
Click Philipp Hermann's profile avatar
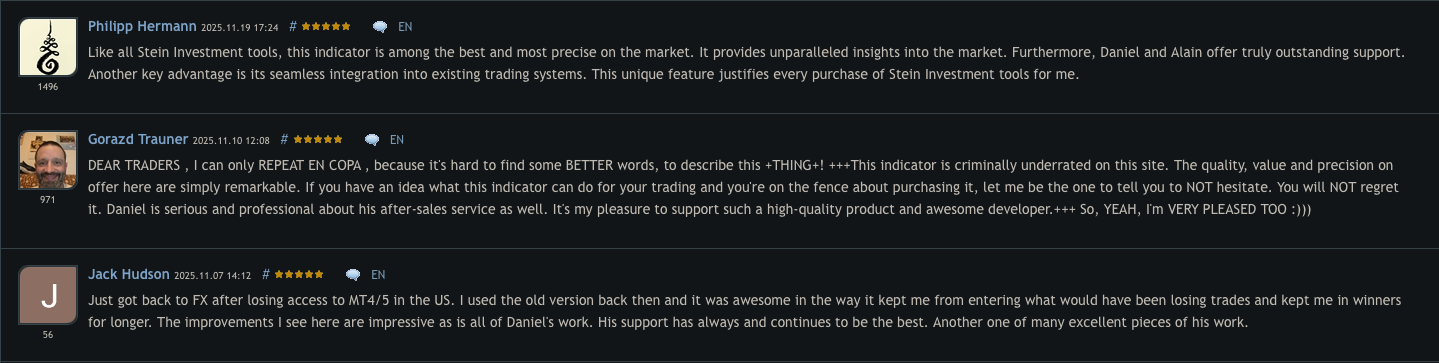point(48,48)
